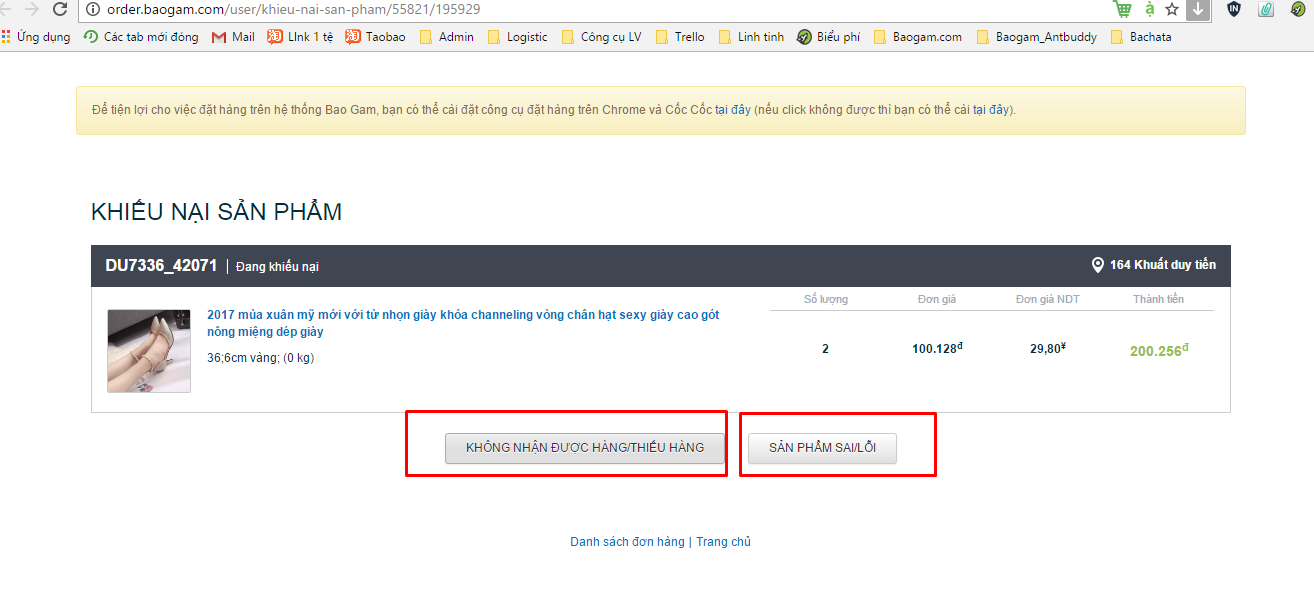Viewport: 1314px width, 592px height.
Task: Expand the Logistic bookmark folder
Action: point(517,37)
